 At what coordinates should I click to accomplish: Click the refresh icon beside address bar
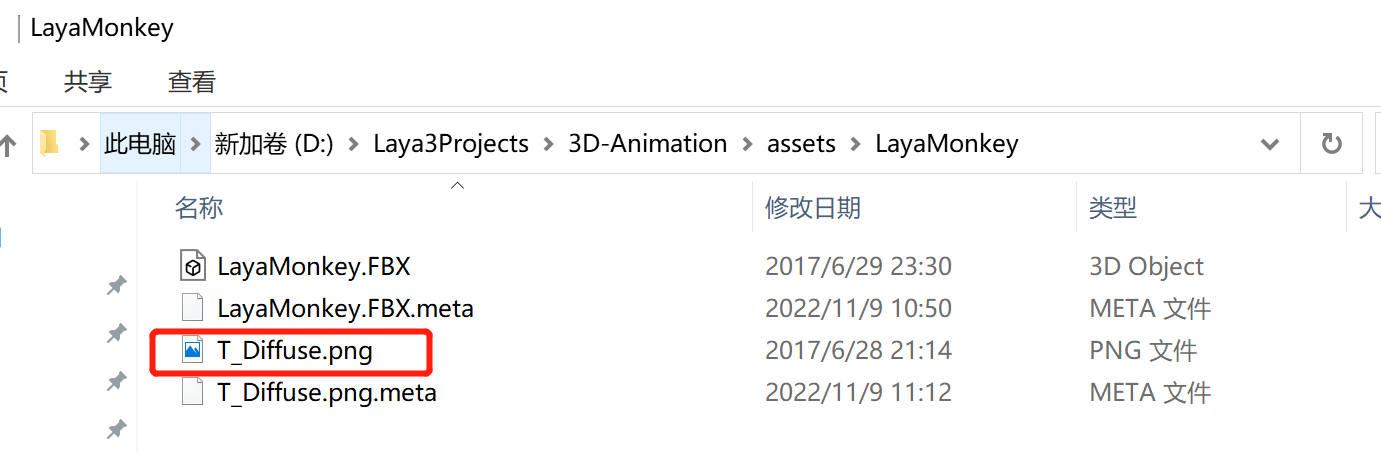[1331, 144]
